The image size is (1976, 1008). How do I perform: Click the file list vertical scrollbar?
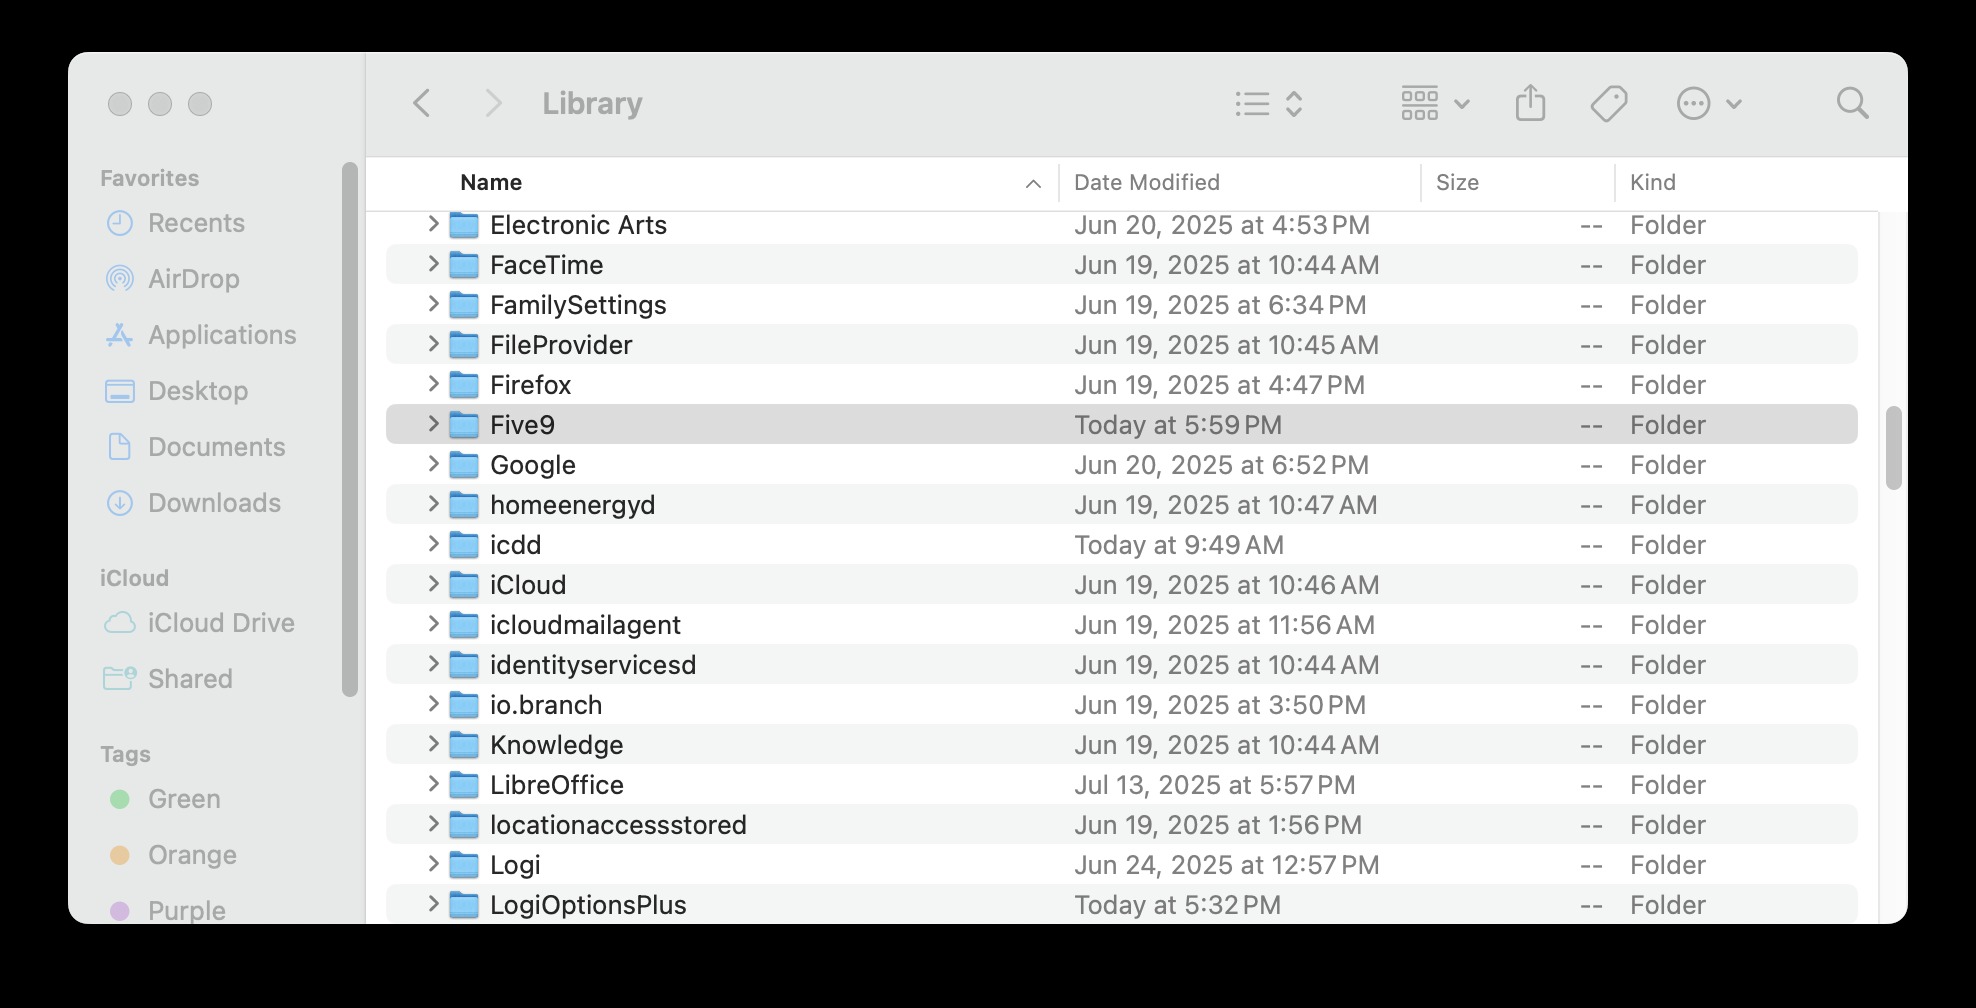[x=1893, y=448]
